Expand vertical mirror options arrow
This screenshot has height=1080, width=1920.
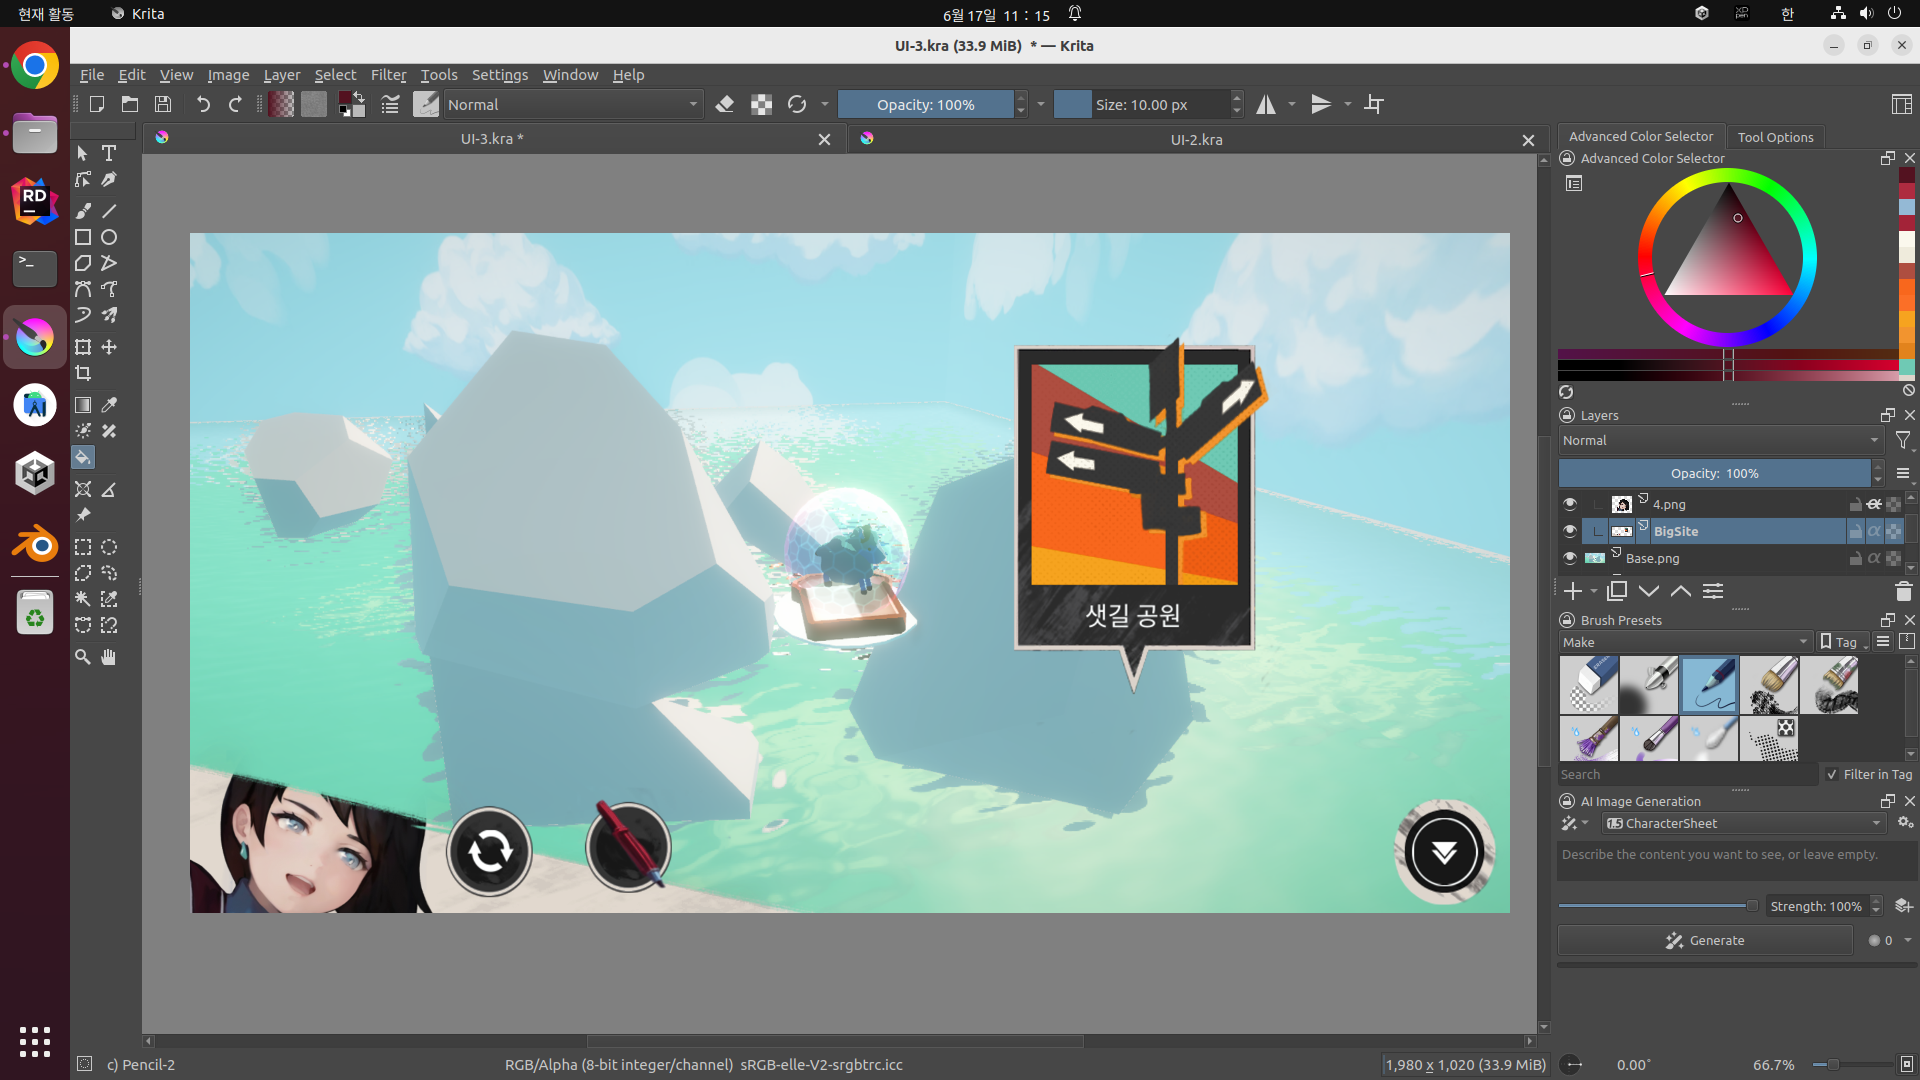(1347, 104)
